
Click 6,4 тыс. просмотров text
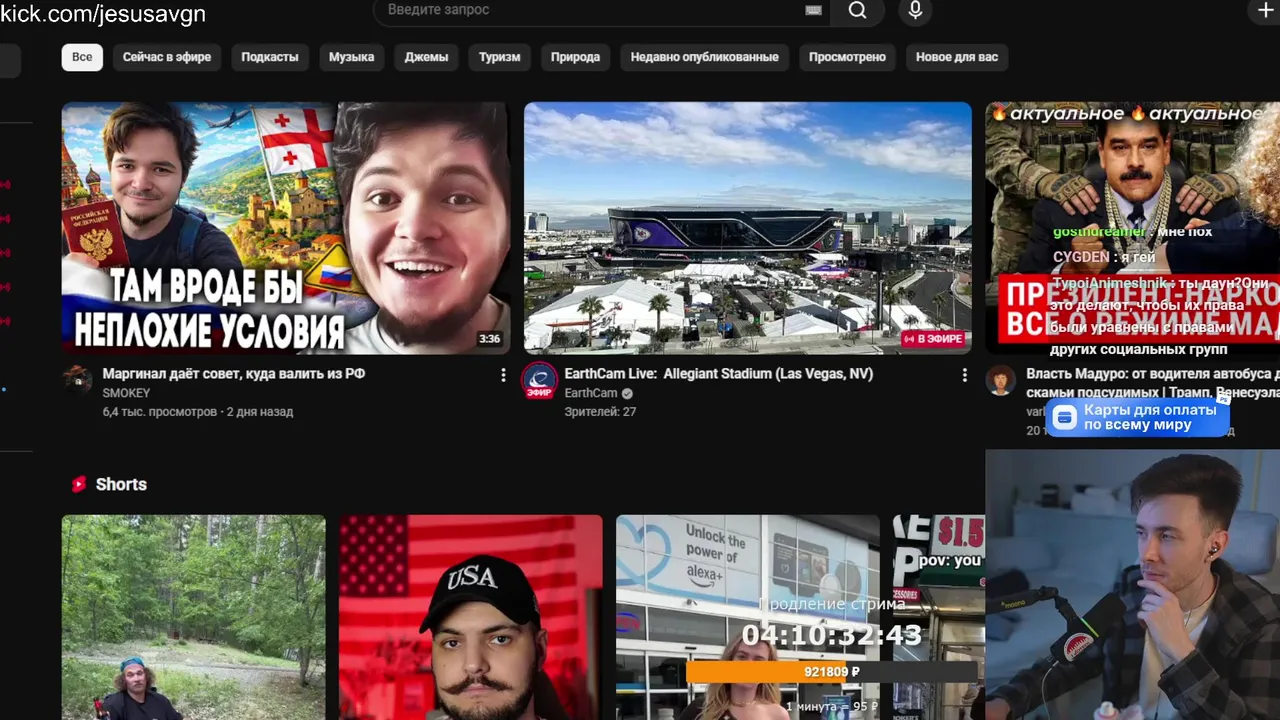coord(160,411)
